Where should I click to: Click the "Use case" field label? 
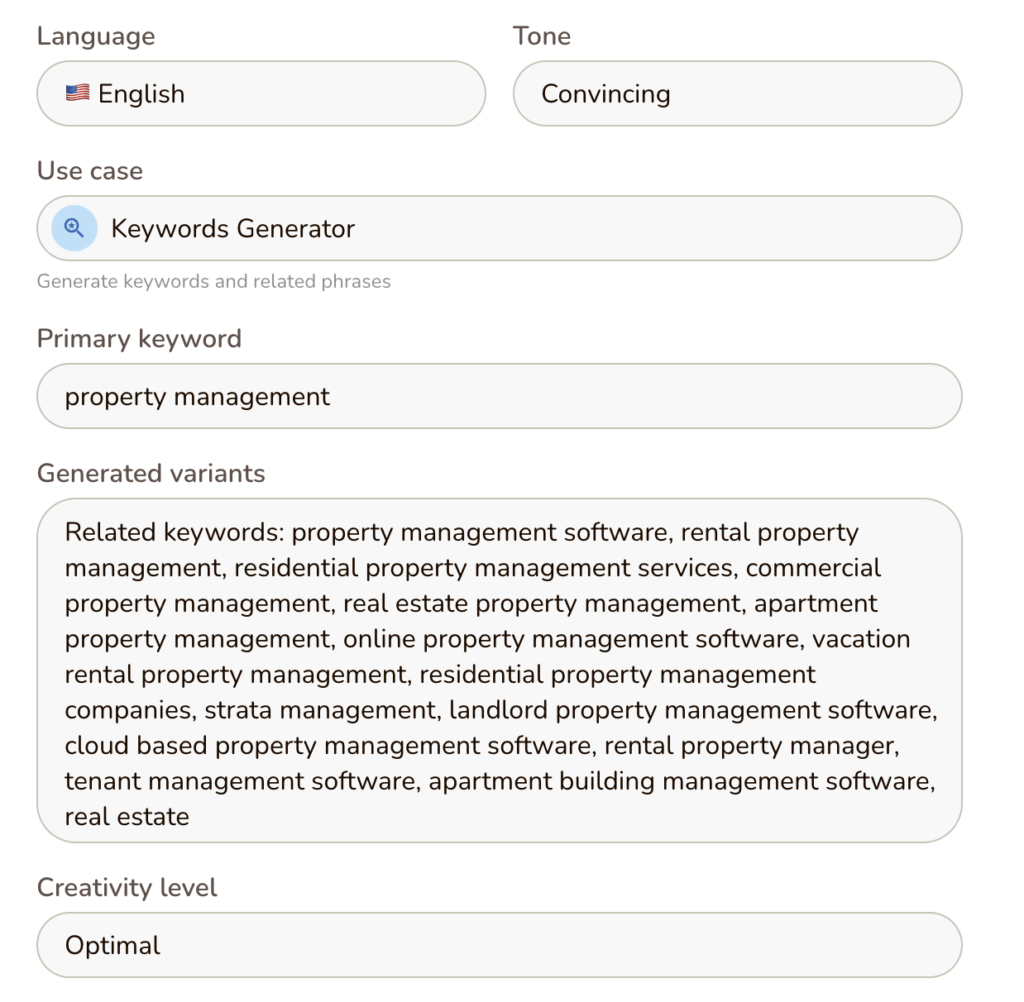(90, 171)
